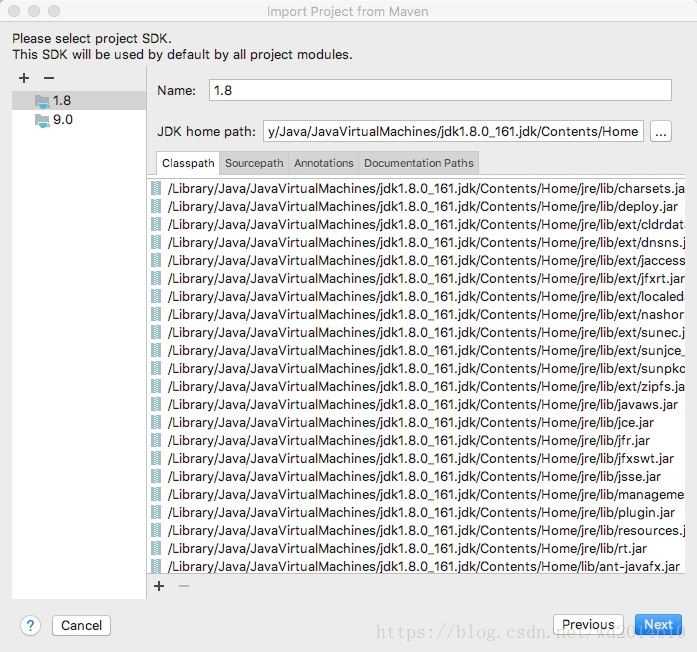Click the jar icon beside rt.jar

[156, 548]
